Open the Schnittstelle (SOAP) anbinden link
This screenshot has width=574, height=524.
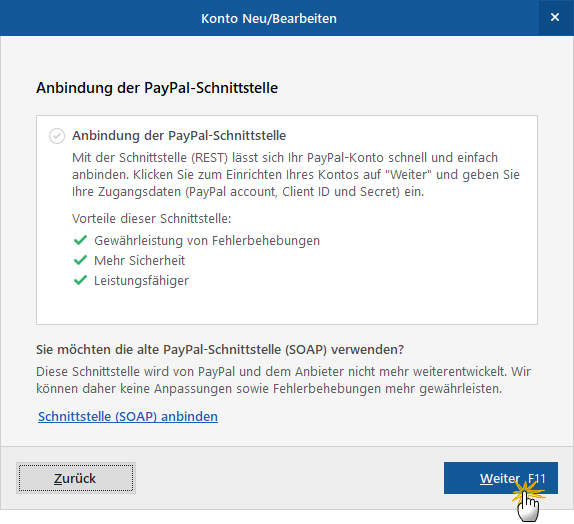point(128,416)
